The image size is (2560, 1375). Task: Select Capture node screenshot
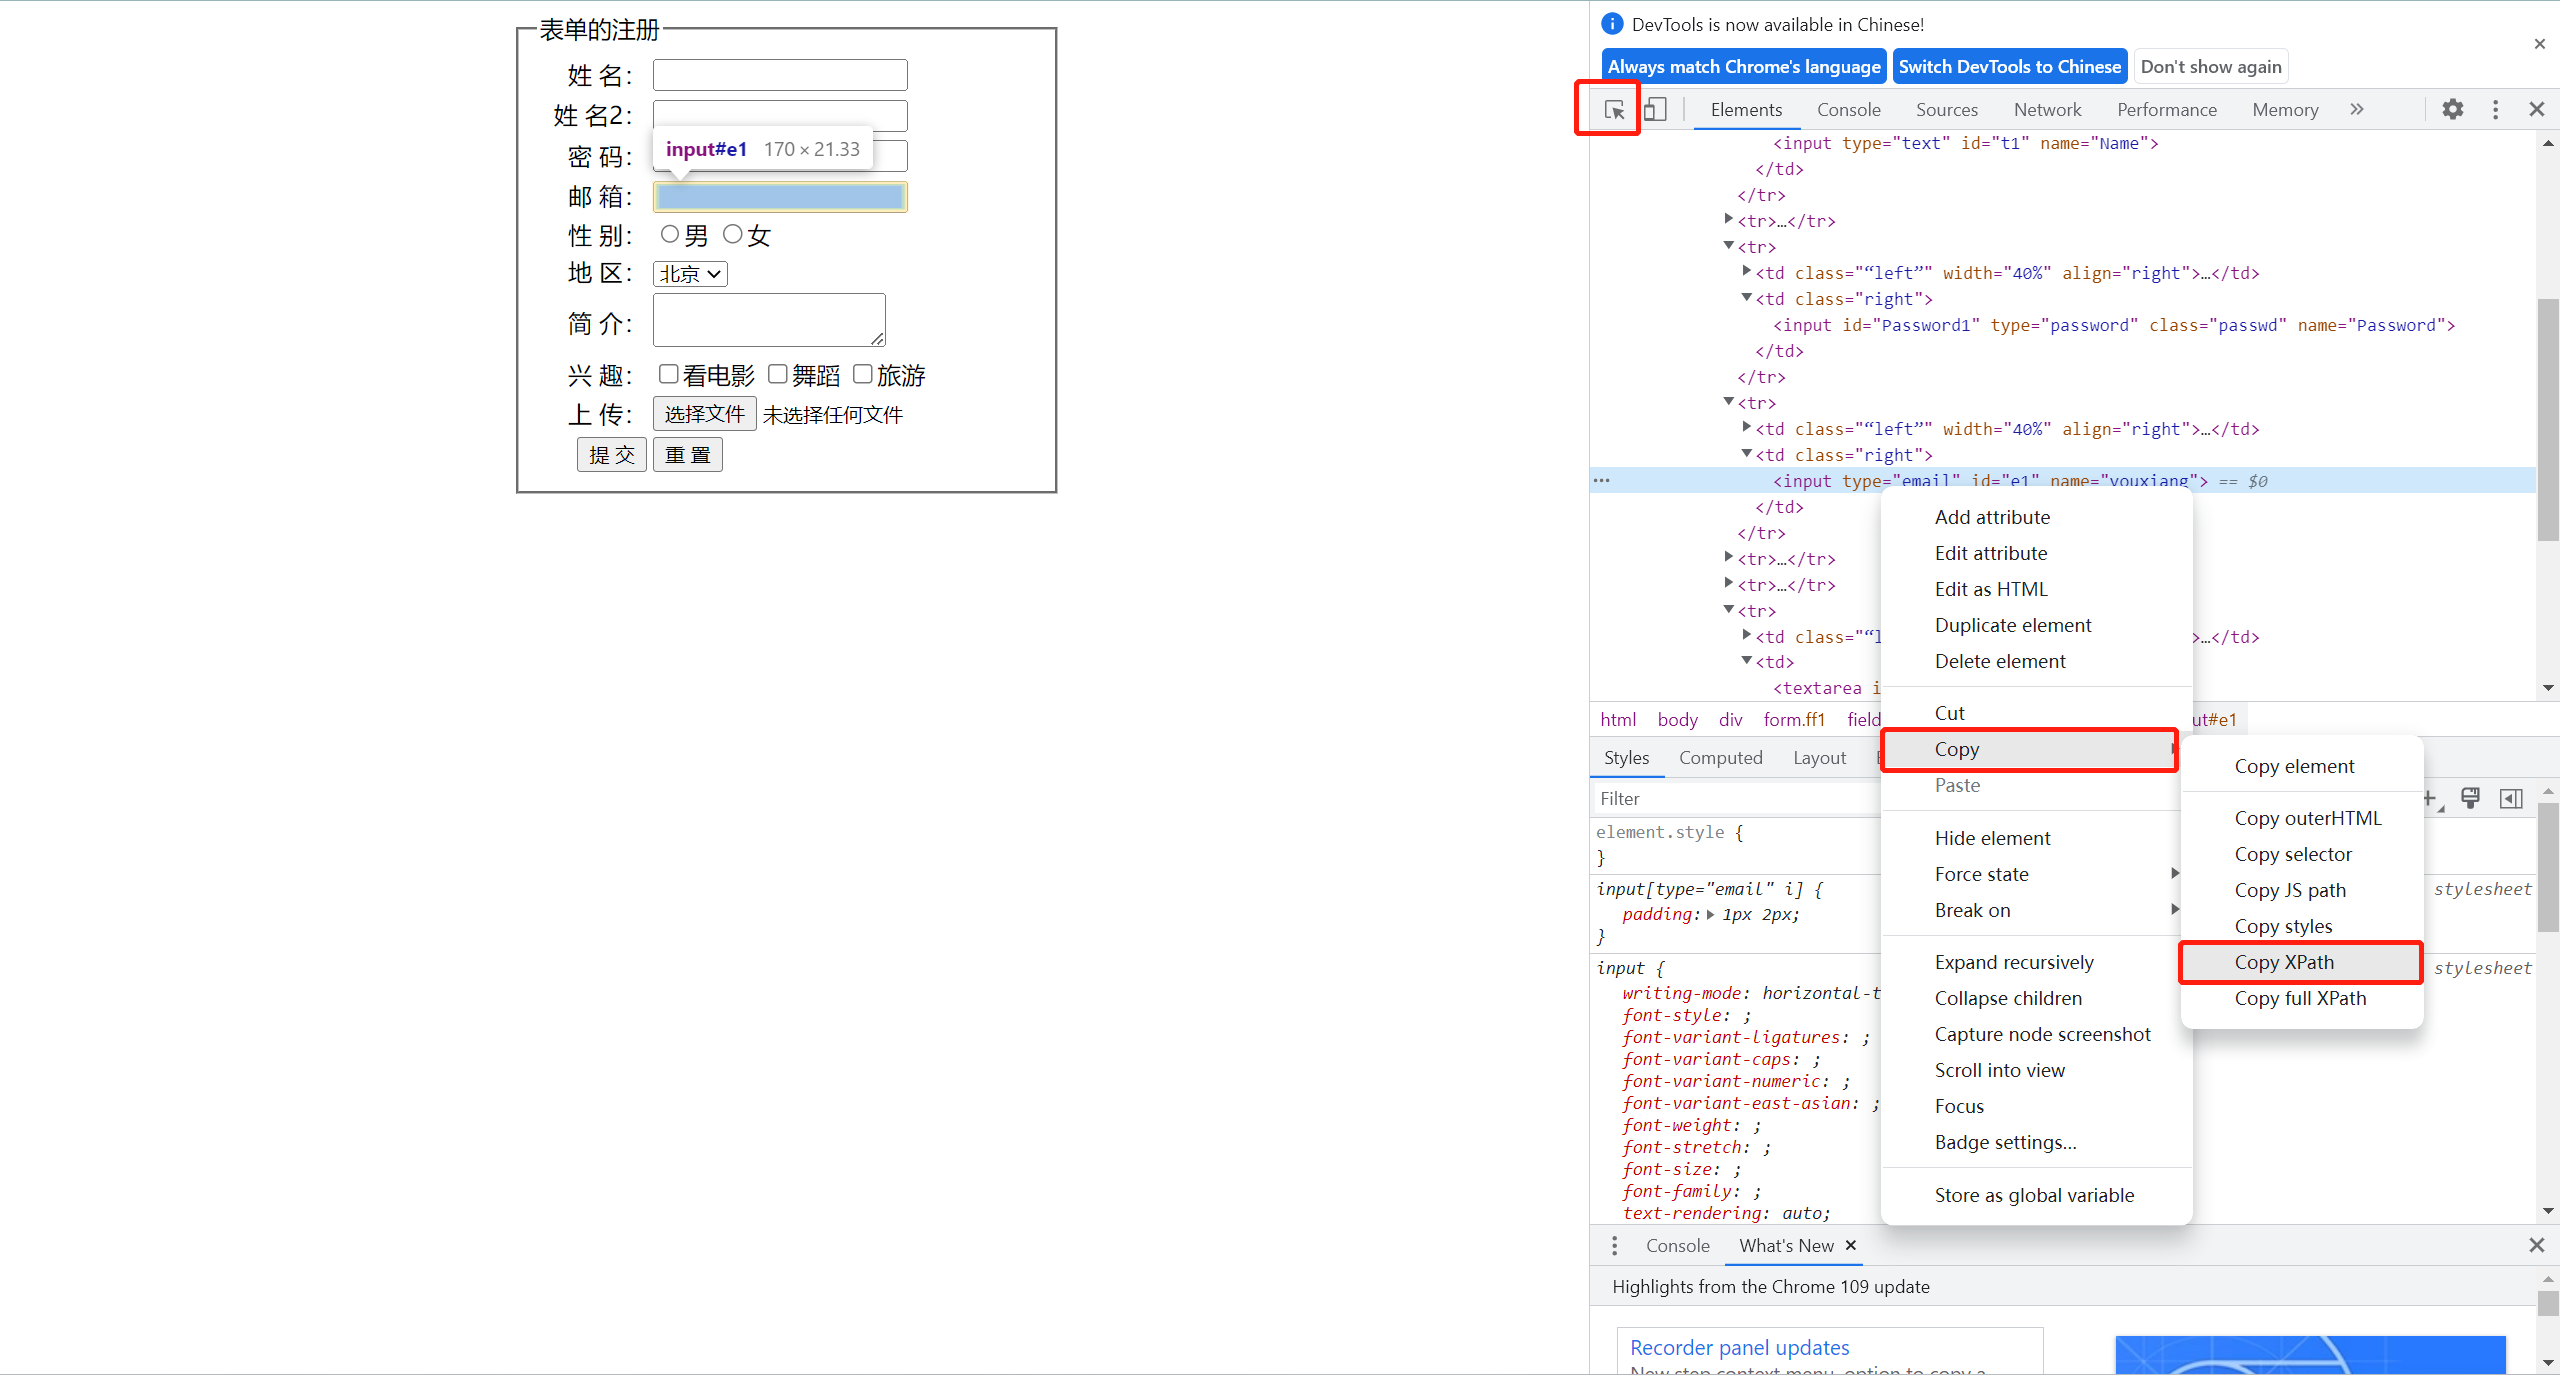2036,1034
